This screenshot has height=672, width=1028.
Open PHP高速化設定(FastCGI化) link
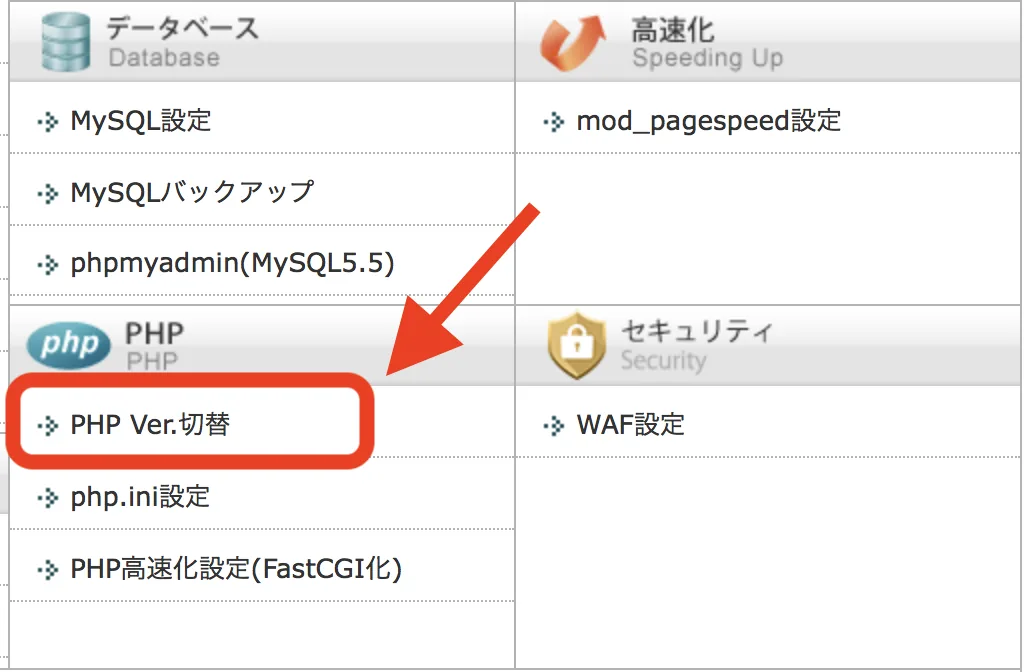coord(236,569)
